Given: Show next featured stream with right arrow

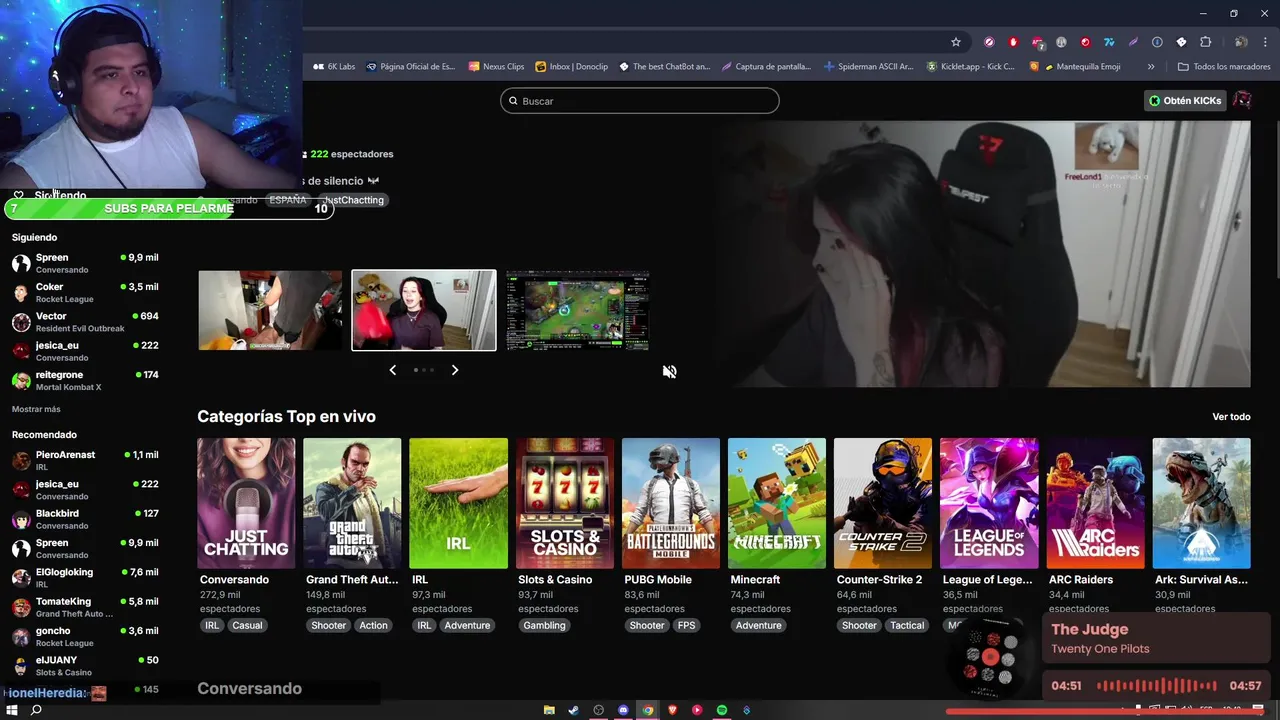Looking at the screenshot, I should point(455,370).
